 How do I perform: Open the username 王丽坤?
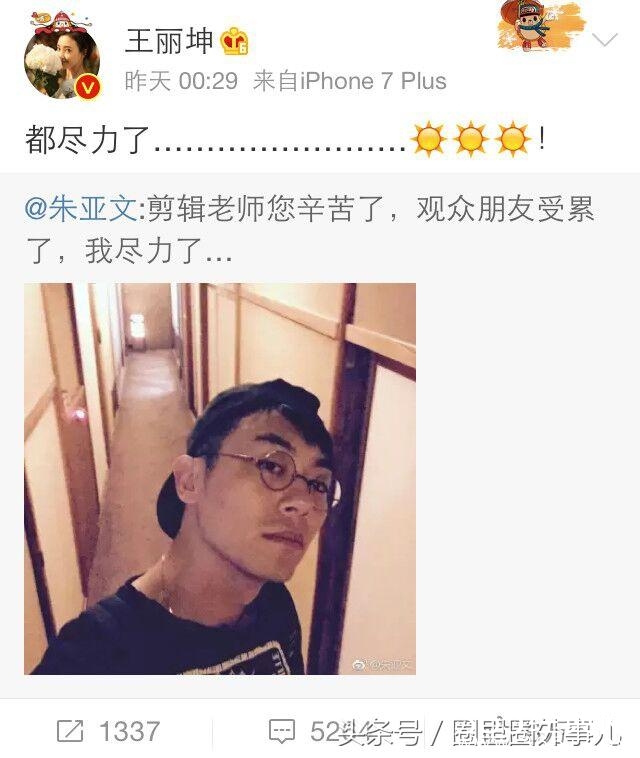(x=169, y=41)
